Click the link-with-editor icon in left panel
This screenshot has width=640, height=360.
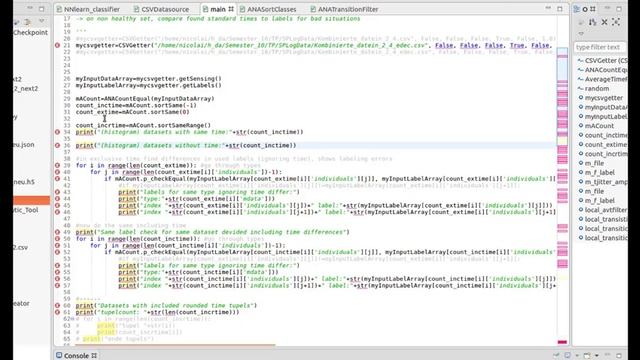point(27,22)
